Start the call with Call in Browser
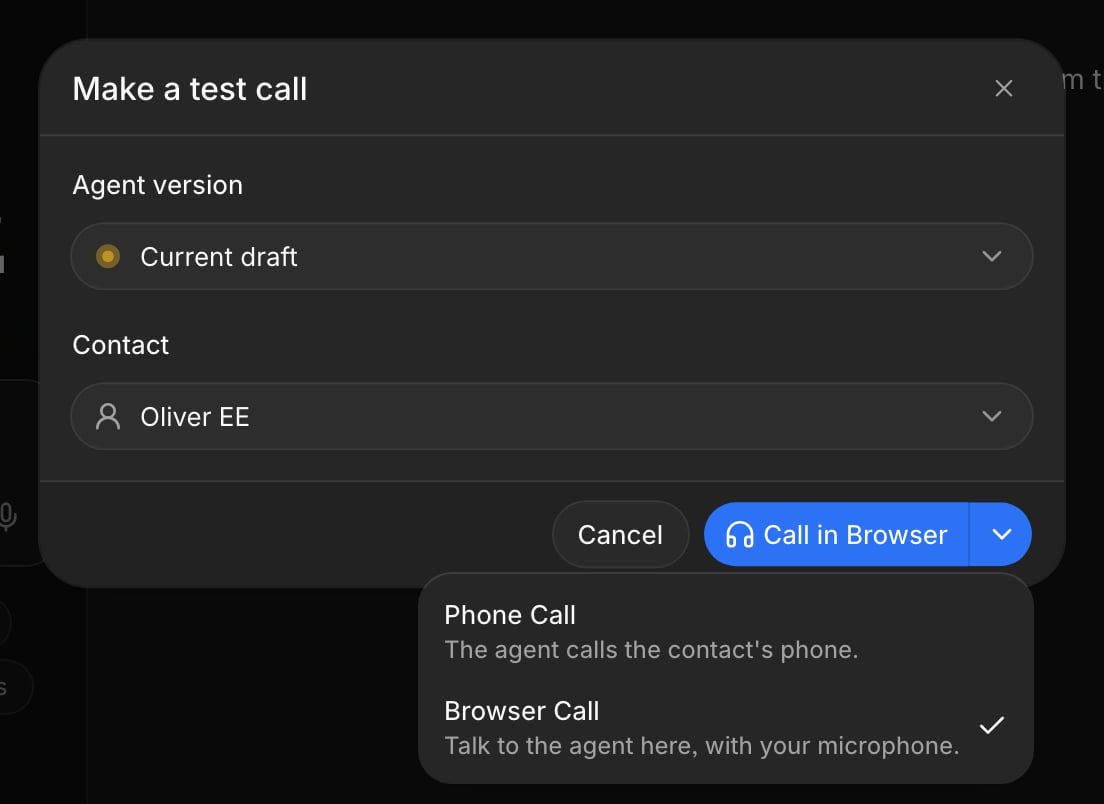The width and height of the screenshot is (1104, 804). point(836,534)
